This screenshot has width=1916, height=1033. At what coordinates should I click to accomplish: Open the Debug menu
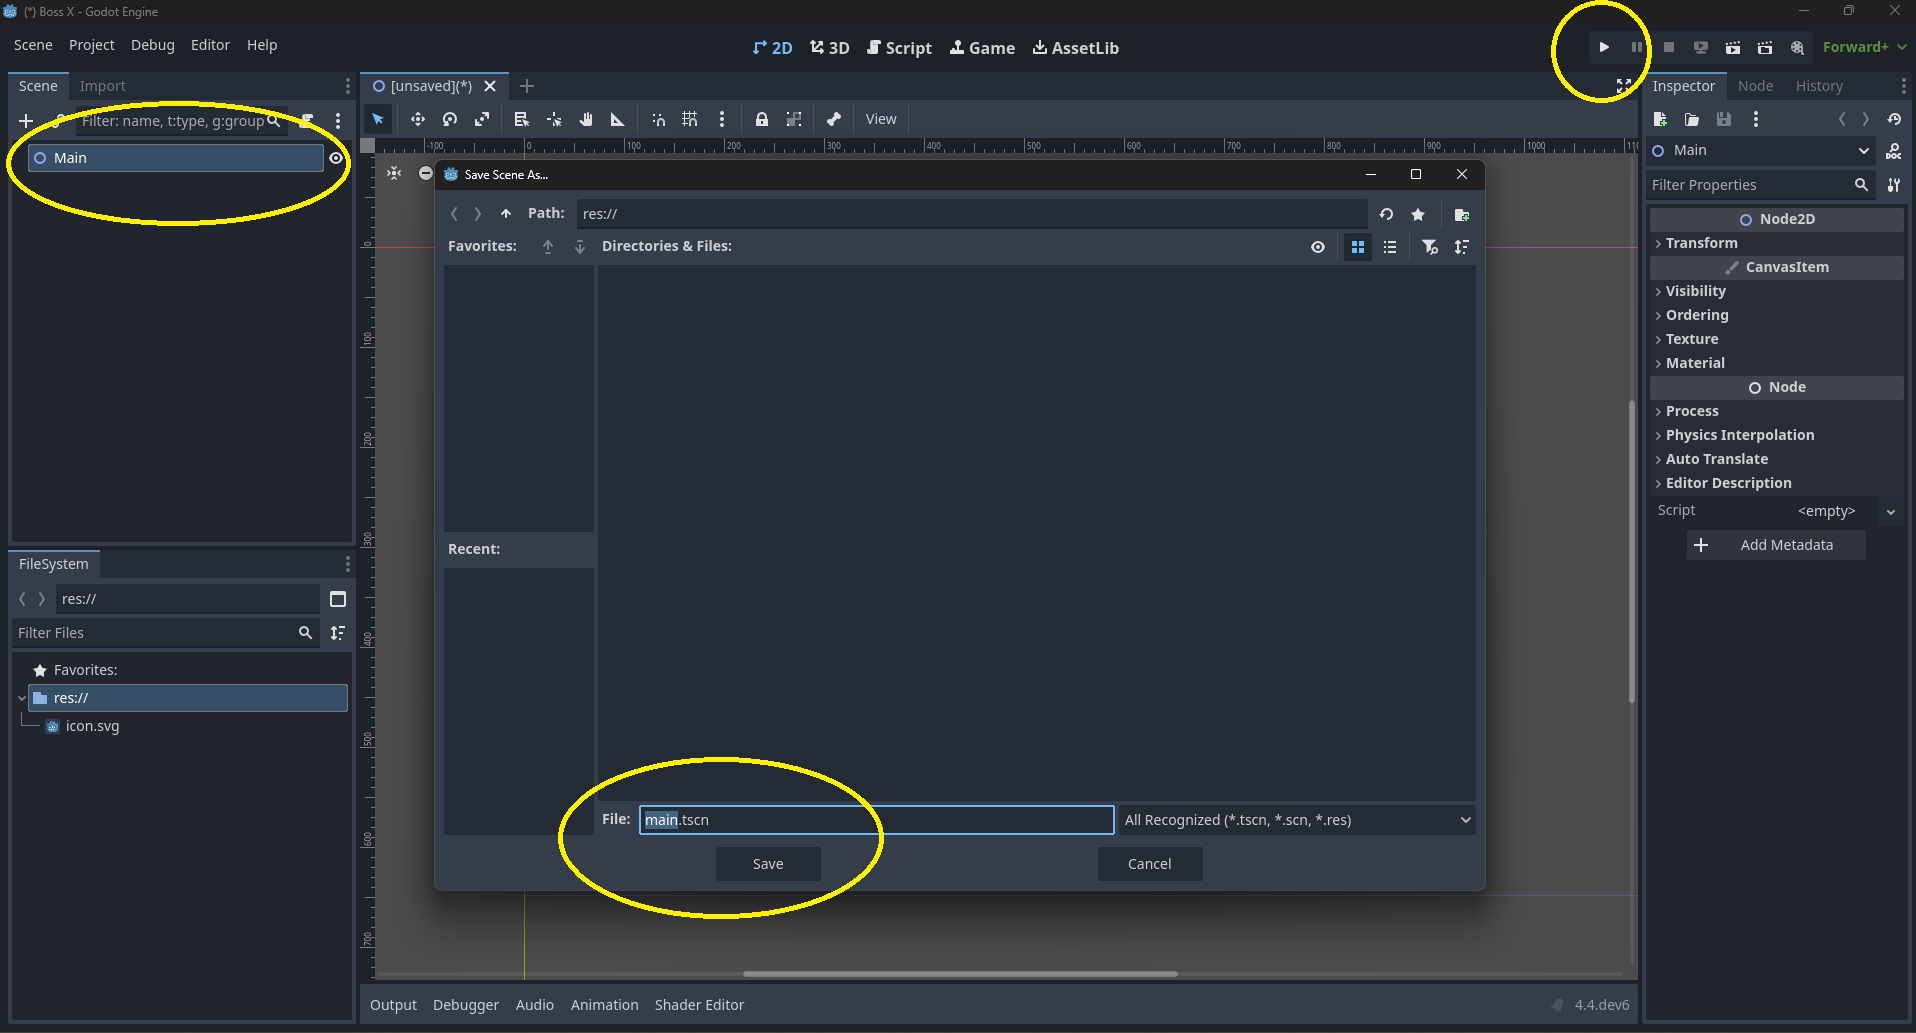click(x=152, y=45)
